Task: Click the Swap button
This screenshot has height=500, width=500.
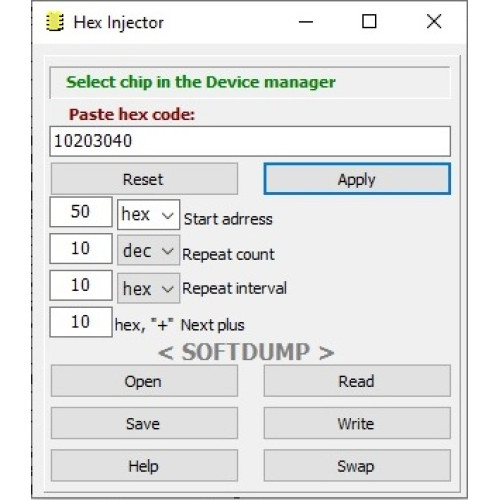Action: [357, 465]
